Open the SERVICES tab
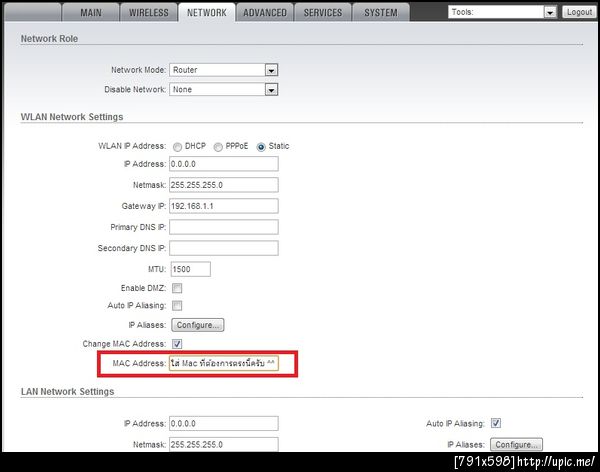 [x=323, y=13]
